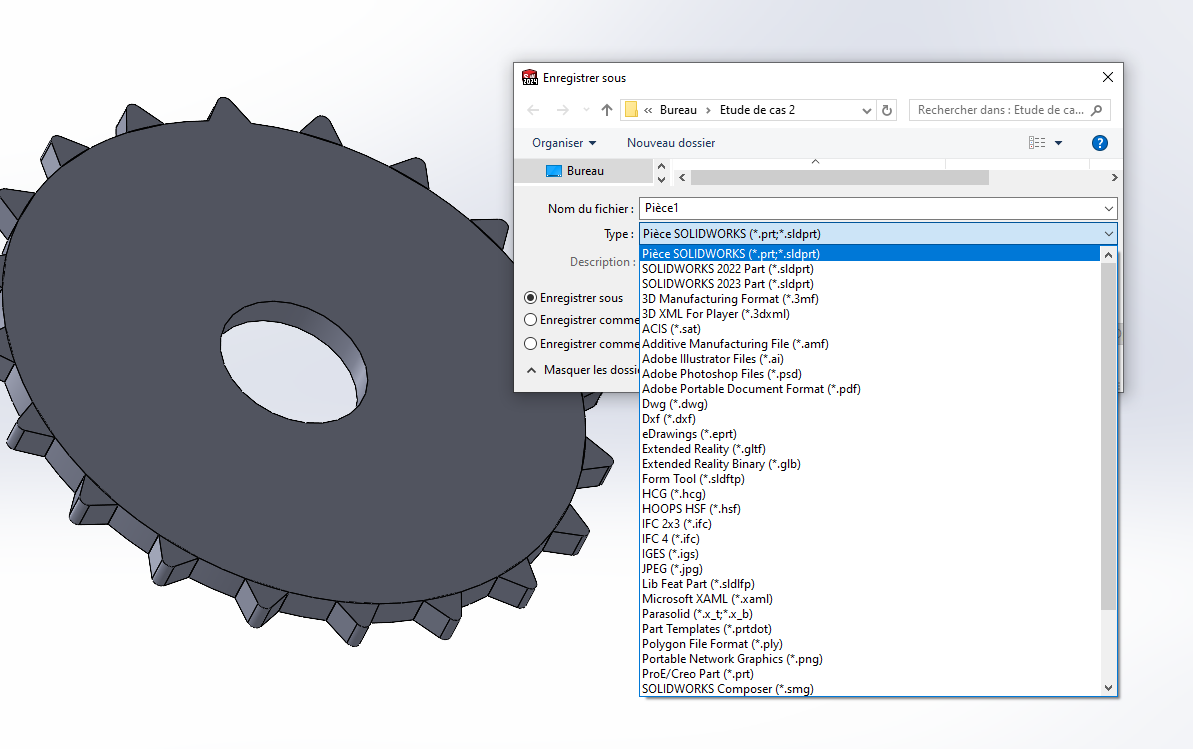Choose JPEG (*.jpg) image type
The width and height of the screenshot is (1193, 749).
pyautogui.click(x=870, y=569)
